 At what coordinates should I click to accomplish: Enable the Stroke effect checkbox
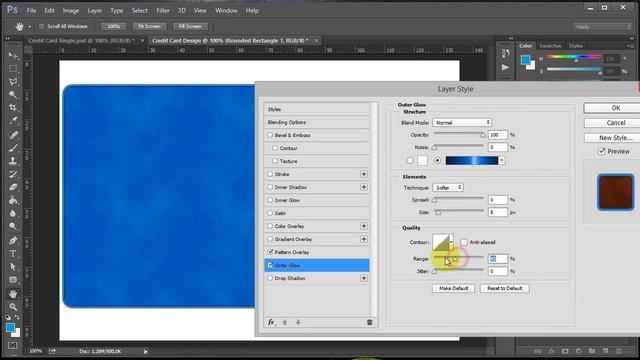270,174
